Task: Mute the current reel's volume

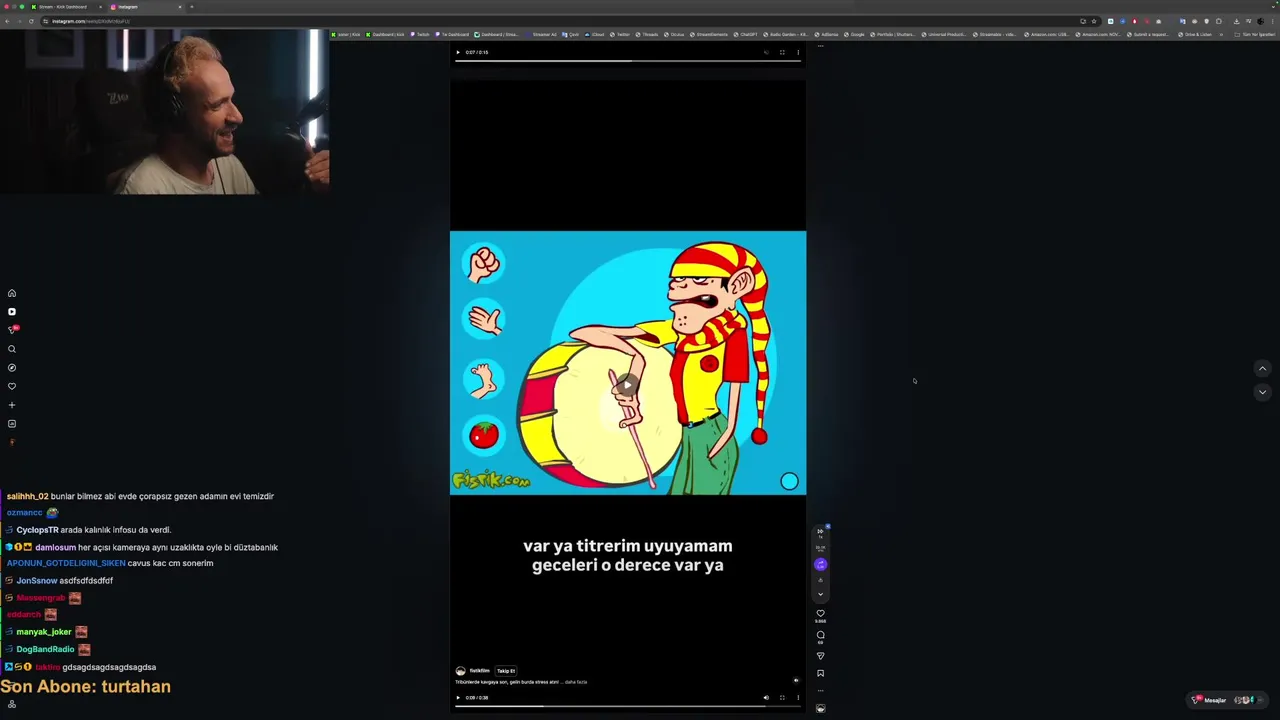Action: 766,698
